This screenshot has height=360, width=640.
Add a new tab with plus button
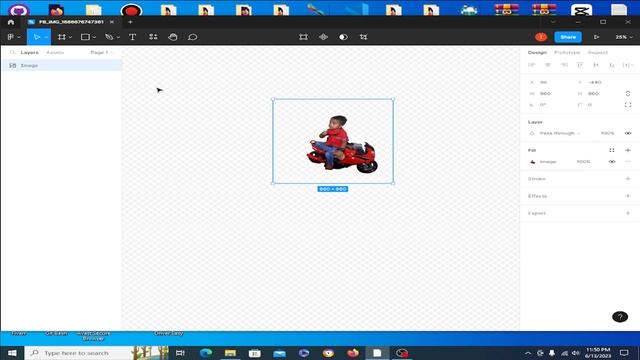click(x=130, y=22)
